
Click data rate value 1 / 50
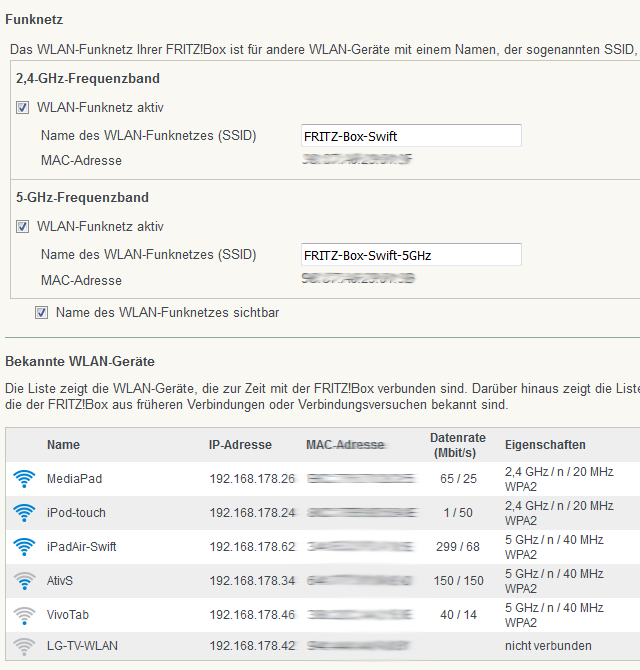click(x=458, y=513)
